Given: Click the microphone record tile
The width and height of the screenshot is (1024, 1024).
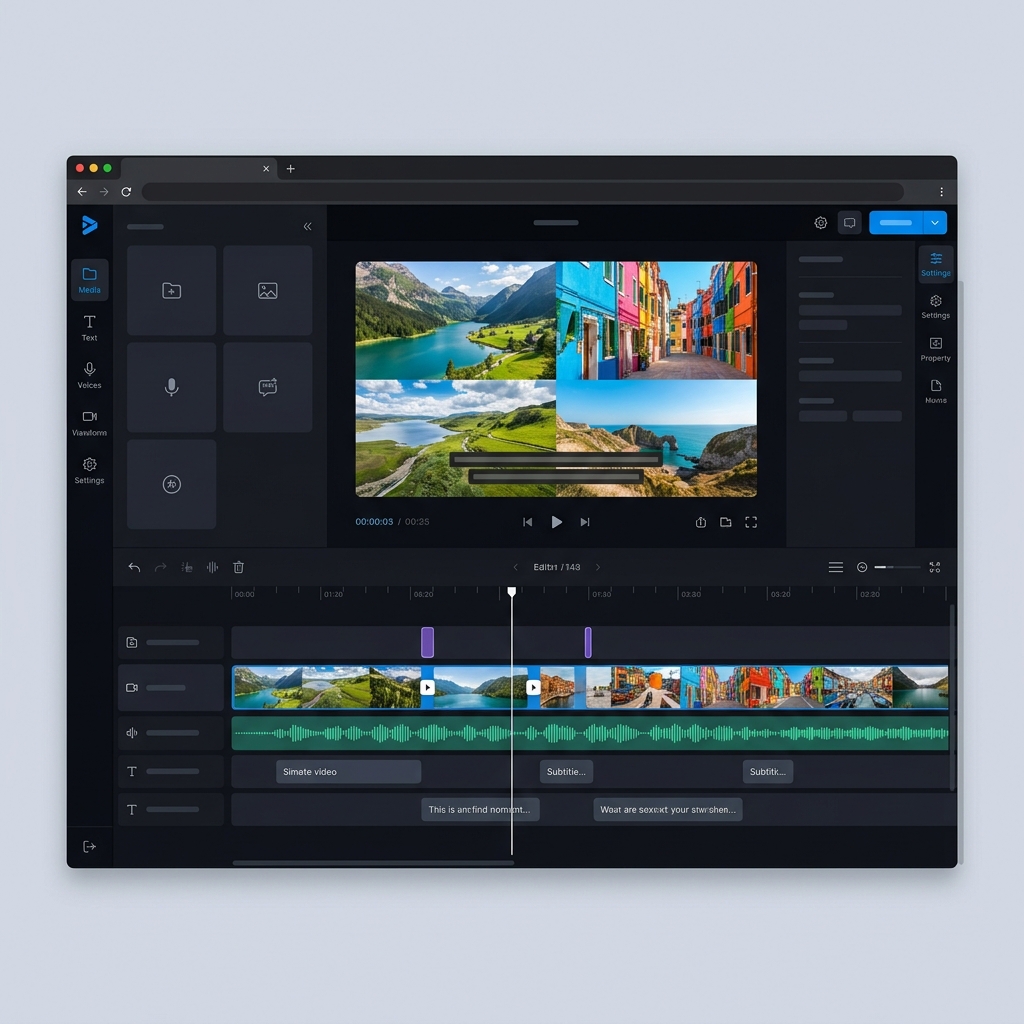Looking at the screenshot, I should pos(172,387).
